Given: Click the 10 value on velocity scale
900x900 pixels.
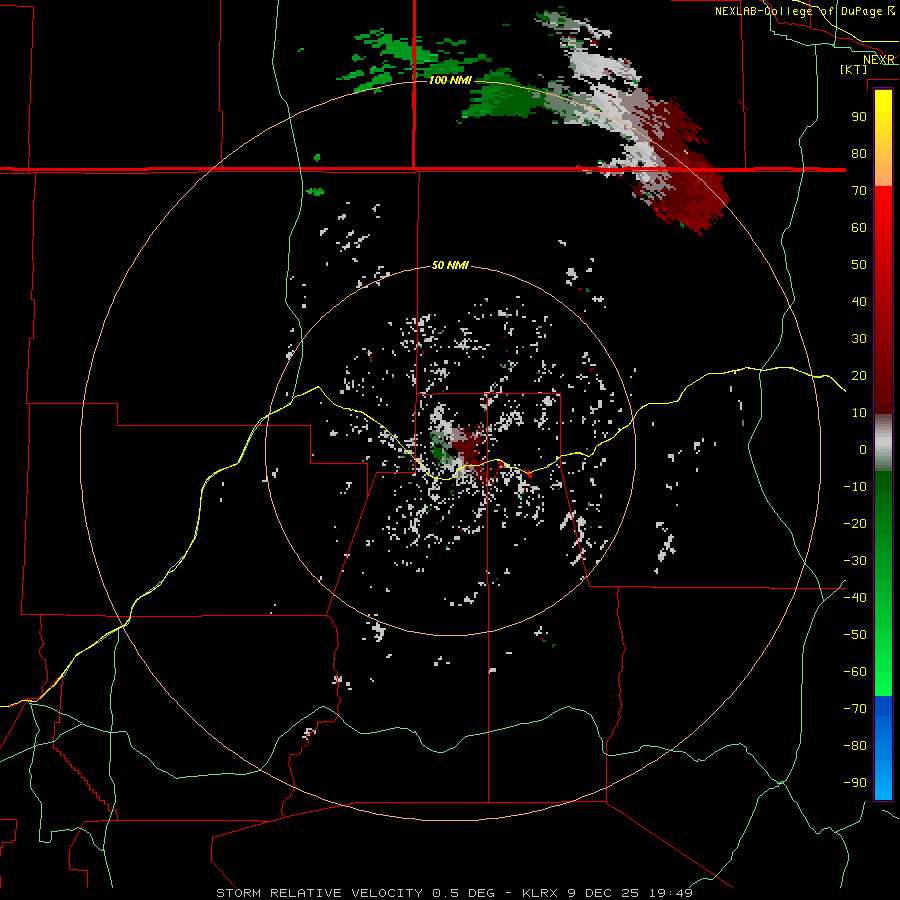Looking at the screenshot, I should [x=859, y=413].
